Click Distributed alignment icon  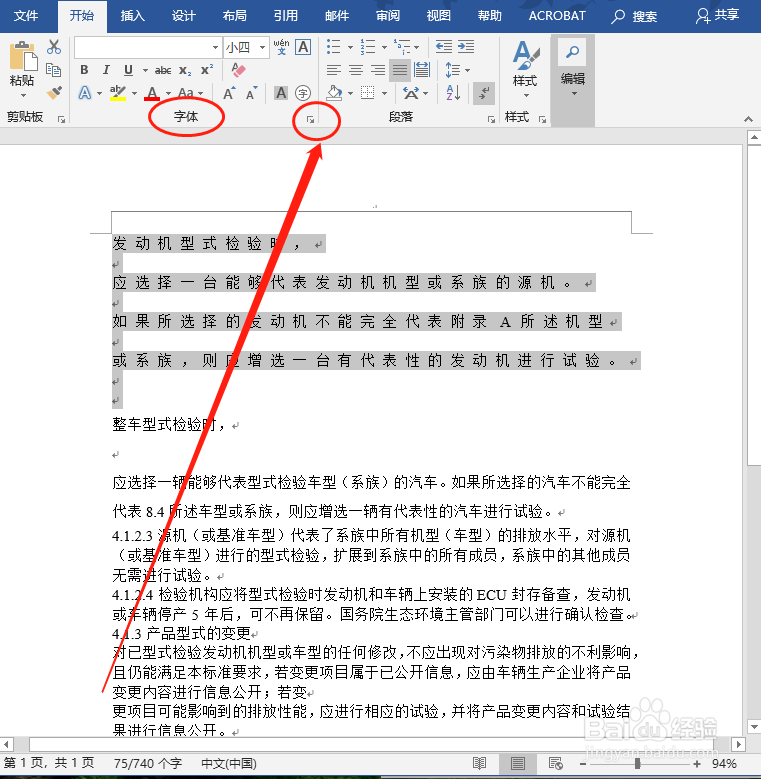[422, 70]
